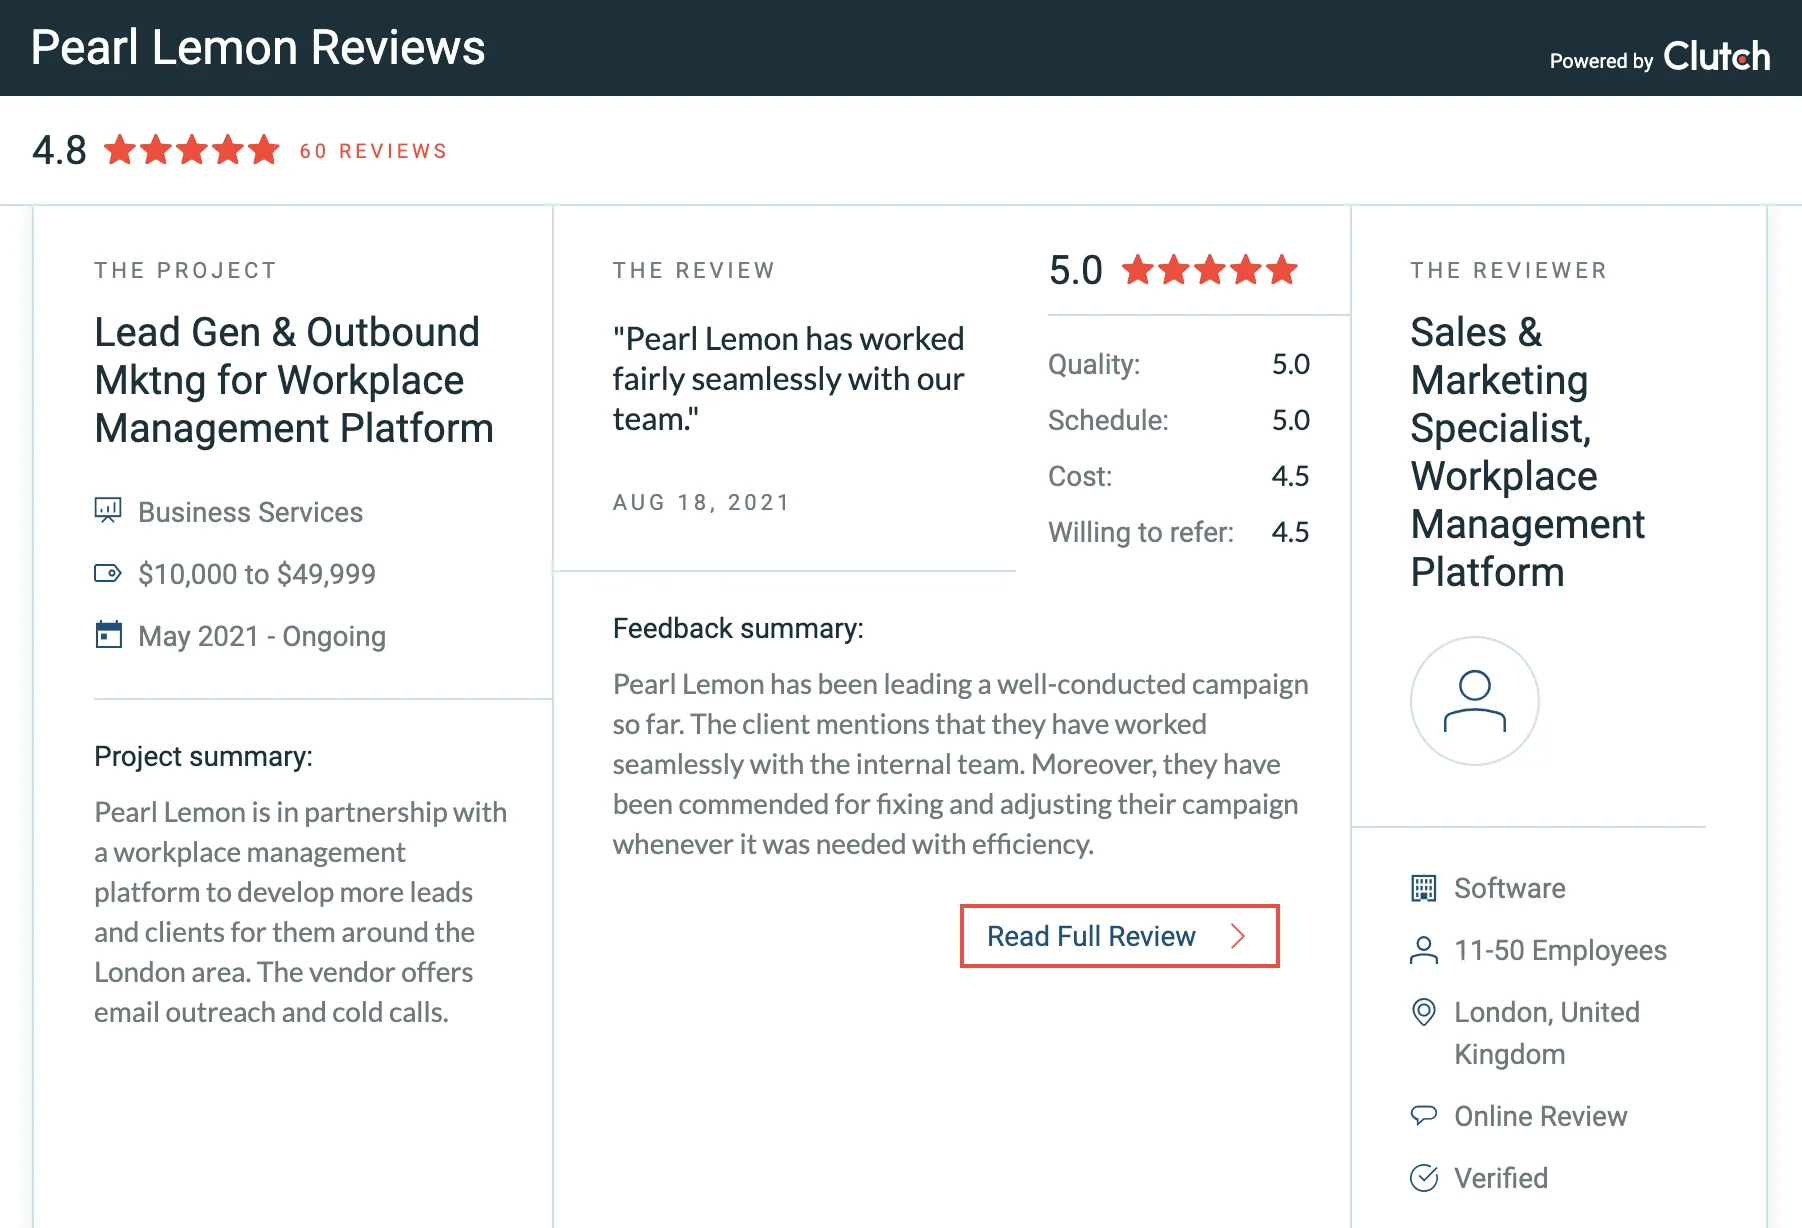Click the Pearl Lemon Reviews heading
The width and height of the screenshot is (1802, 1228).
pyautogui.click(x=258, y=47)
